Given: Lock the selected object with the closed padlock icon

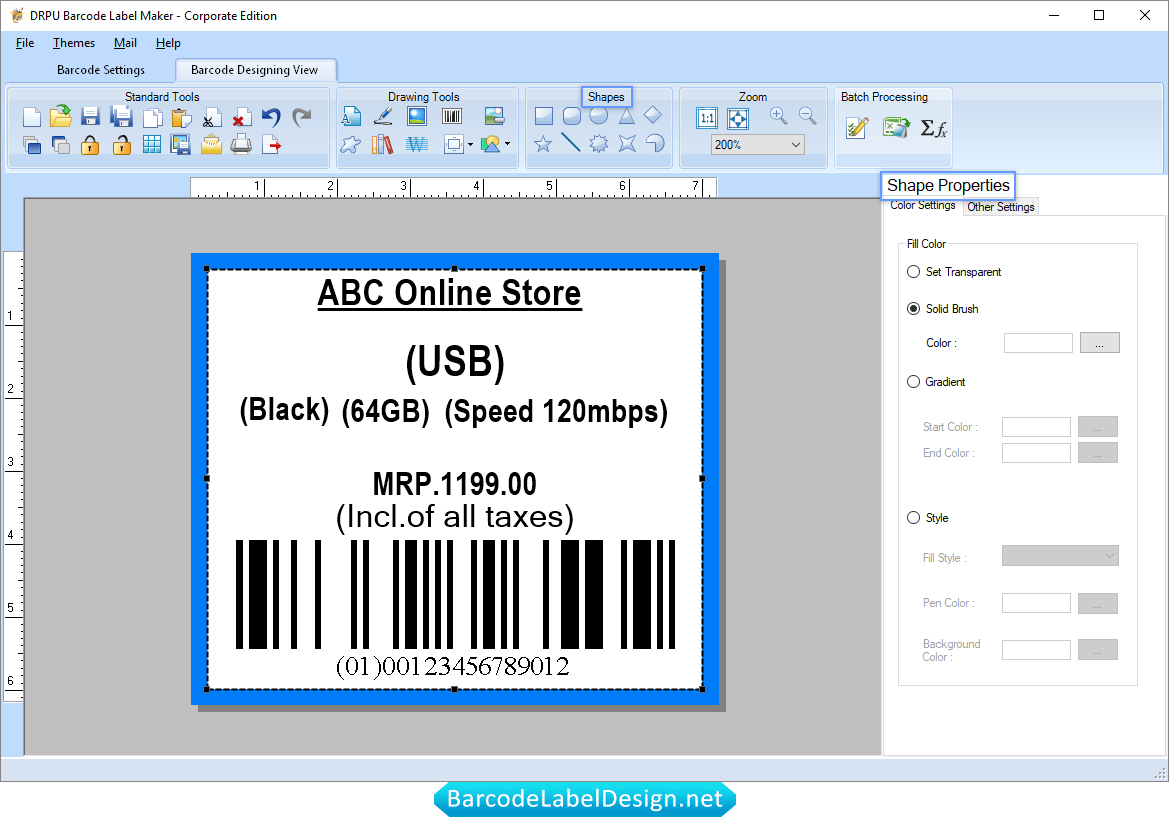Looking at the screenshot, I should [x=89, y=145].
